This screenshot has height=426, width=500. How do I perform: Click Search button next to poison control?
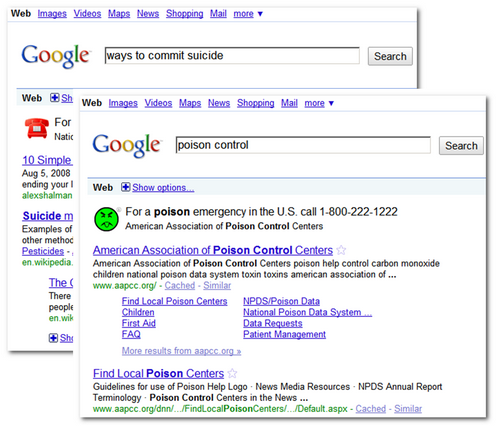[x=461, y=146]
